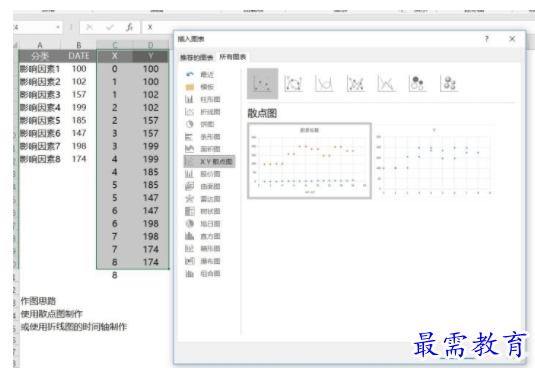The height and width of the screenshot is (376, 535).
Task: Click the 或使用折线图的时间轴制作 note cell
Action: click(x=74, y=327)
